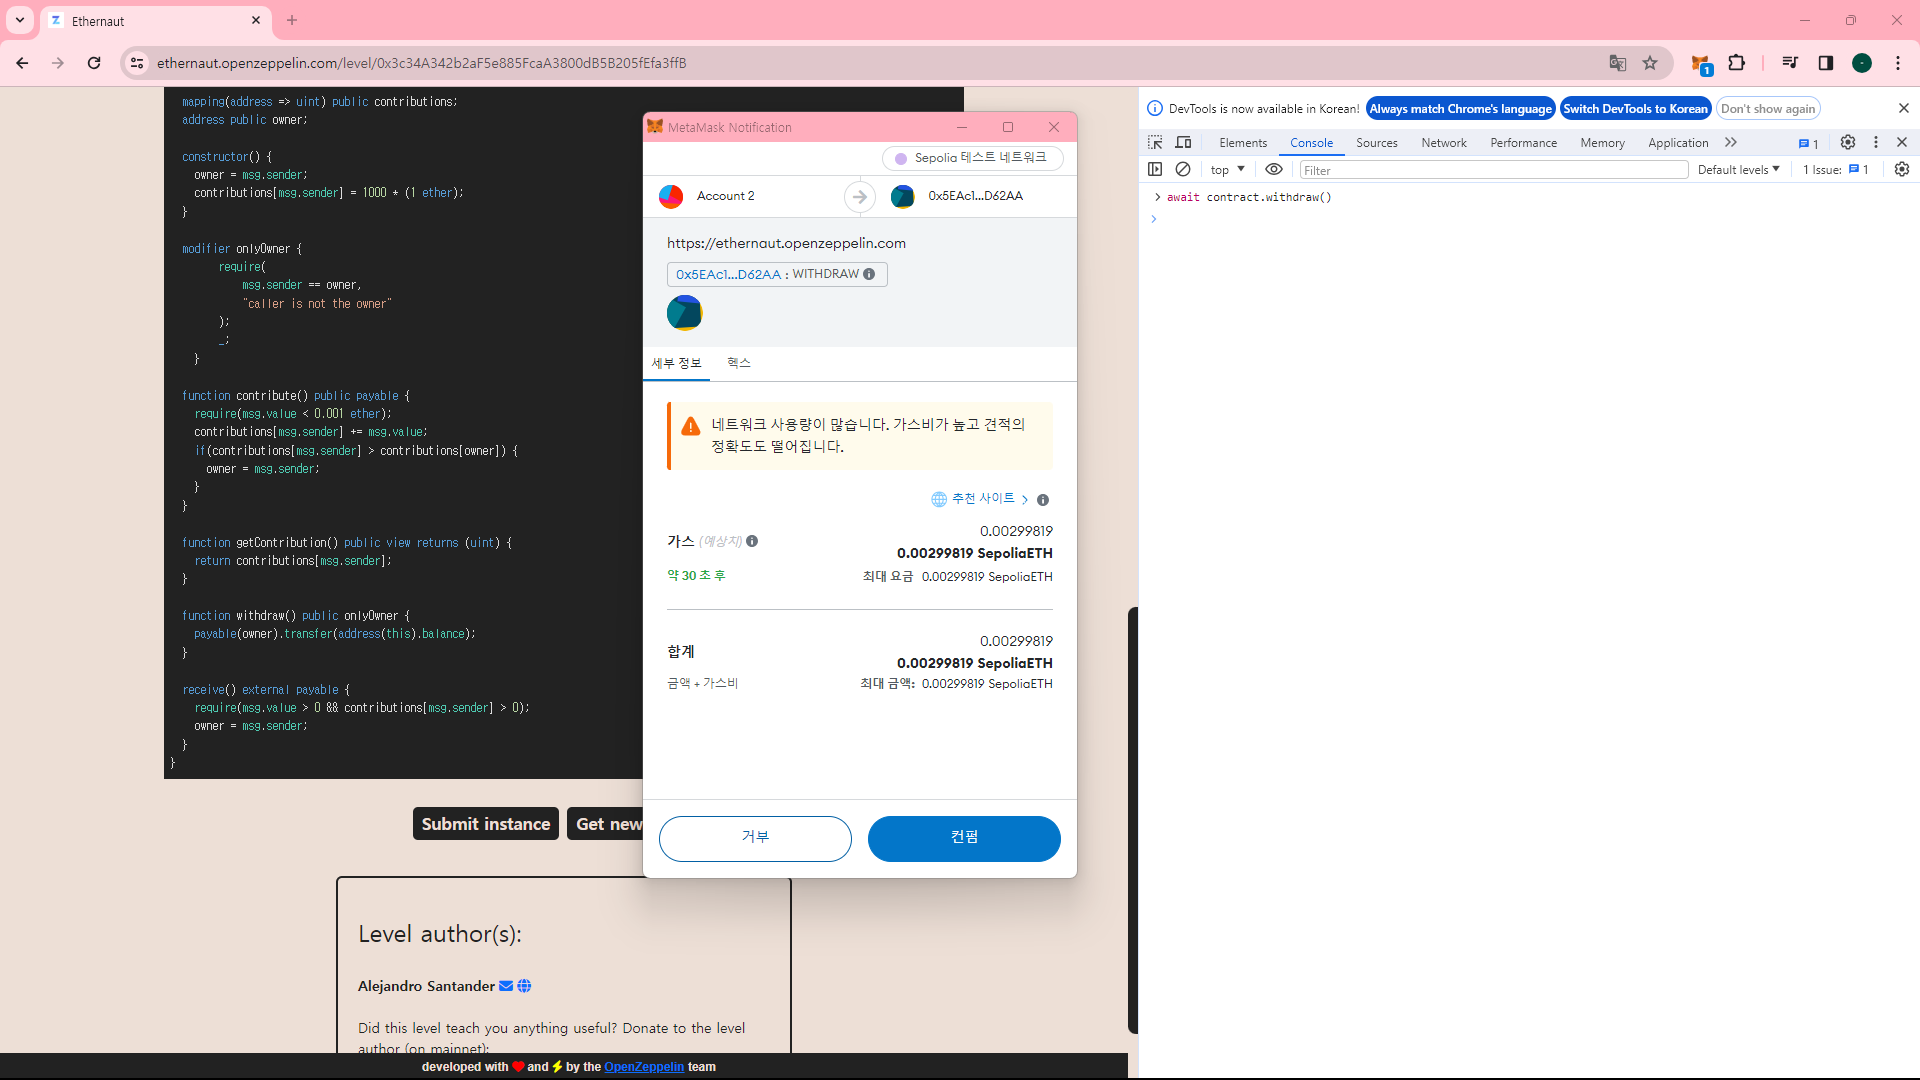
Task: Switch to the Elements tab
Action: tap(1243, 143)
